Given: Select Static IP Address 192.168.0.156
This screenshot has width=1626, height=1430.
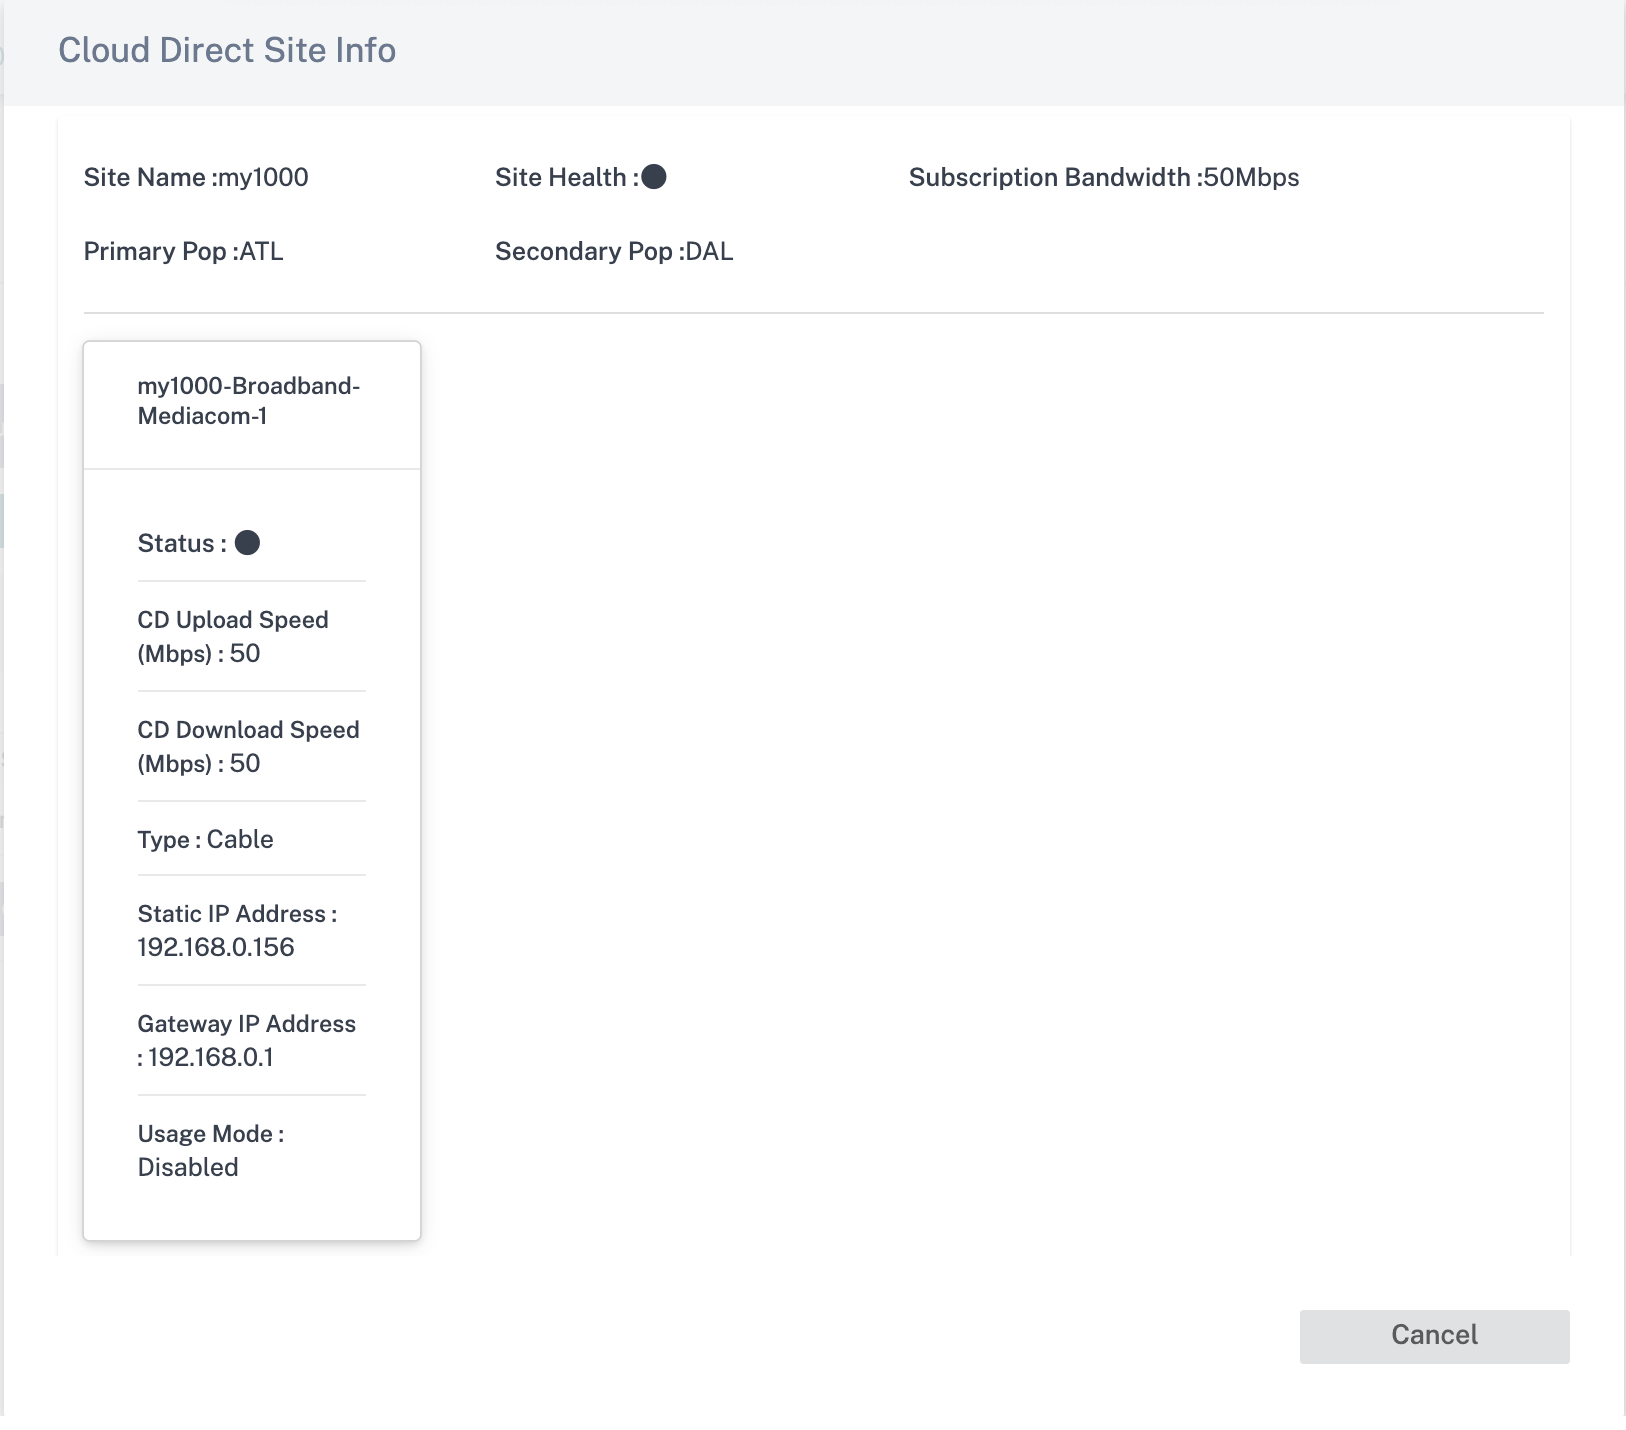Looking at the screenshot, I should coord(237,930).
